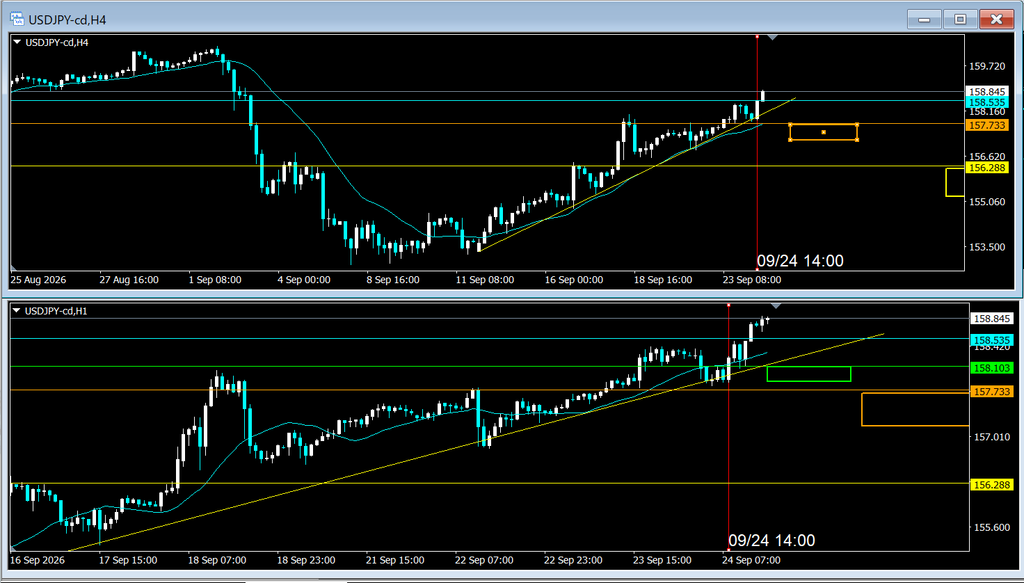Select the orange rectangle center handle on H4
1024x583 pixels.
click(x=824, y=133)
